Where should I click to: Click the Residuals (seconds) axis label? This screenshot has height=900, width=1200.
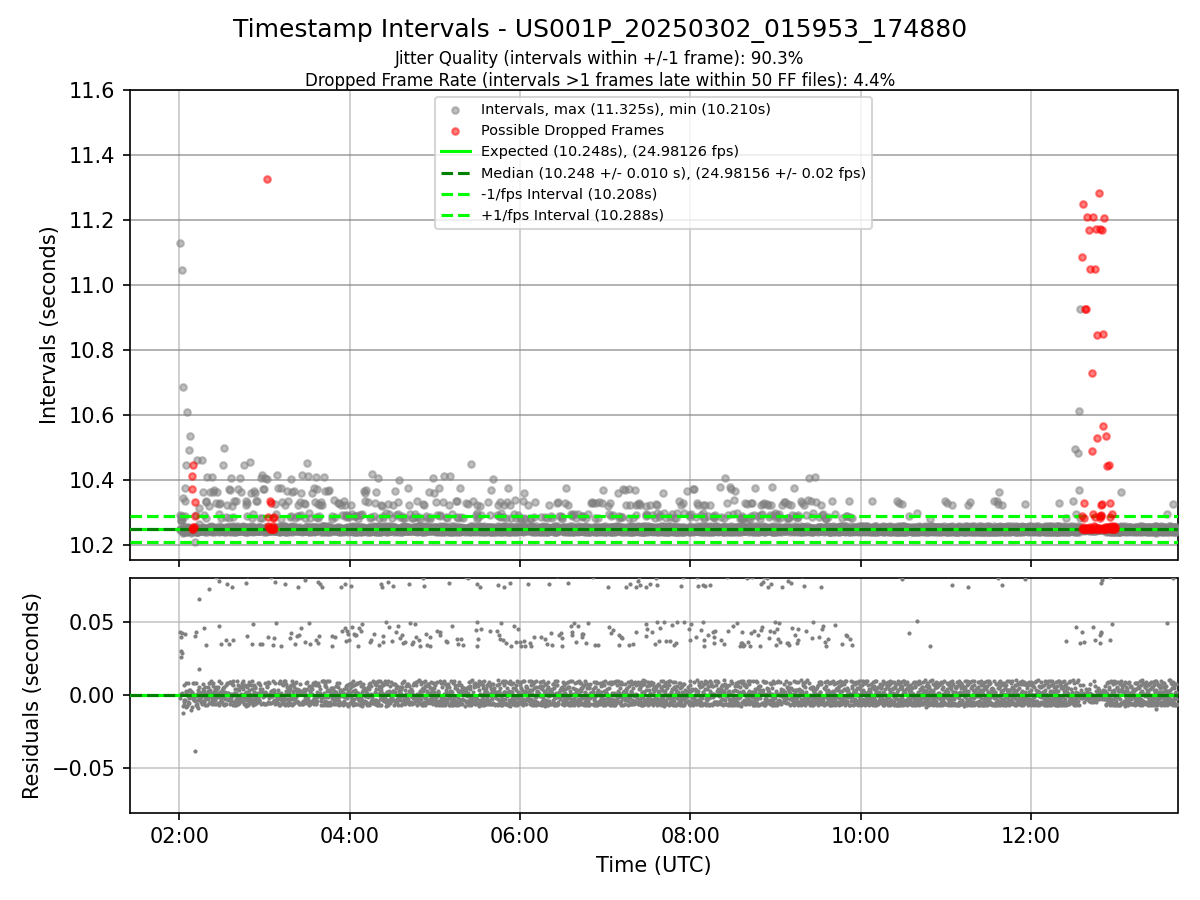(x=32, y=696)
